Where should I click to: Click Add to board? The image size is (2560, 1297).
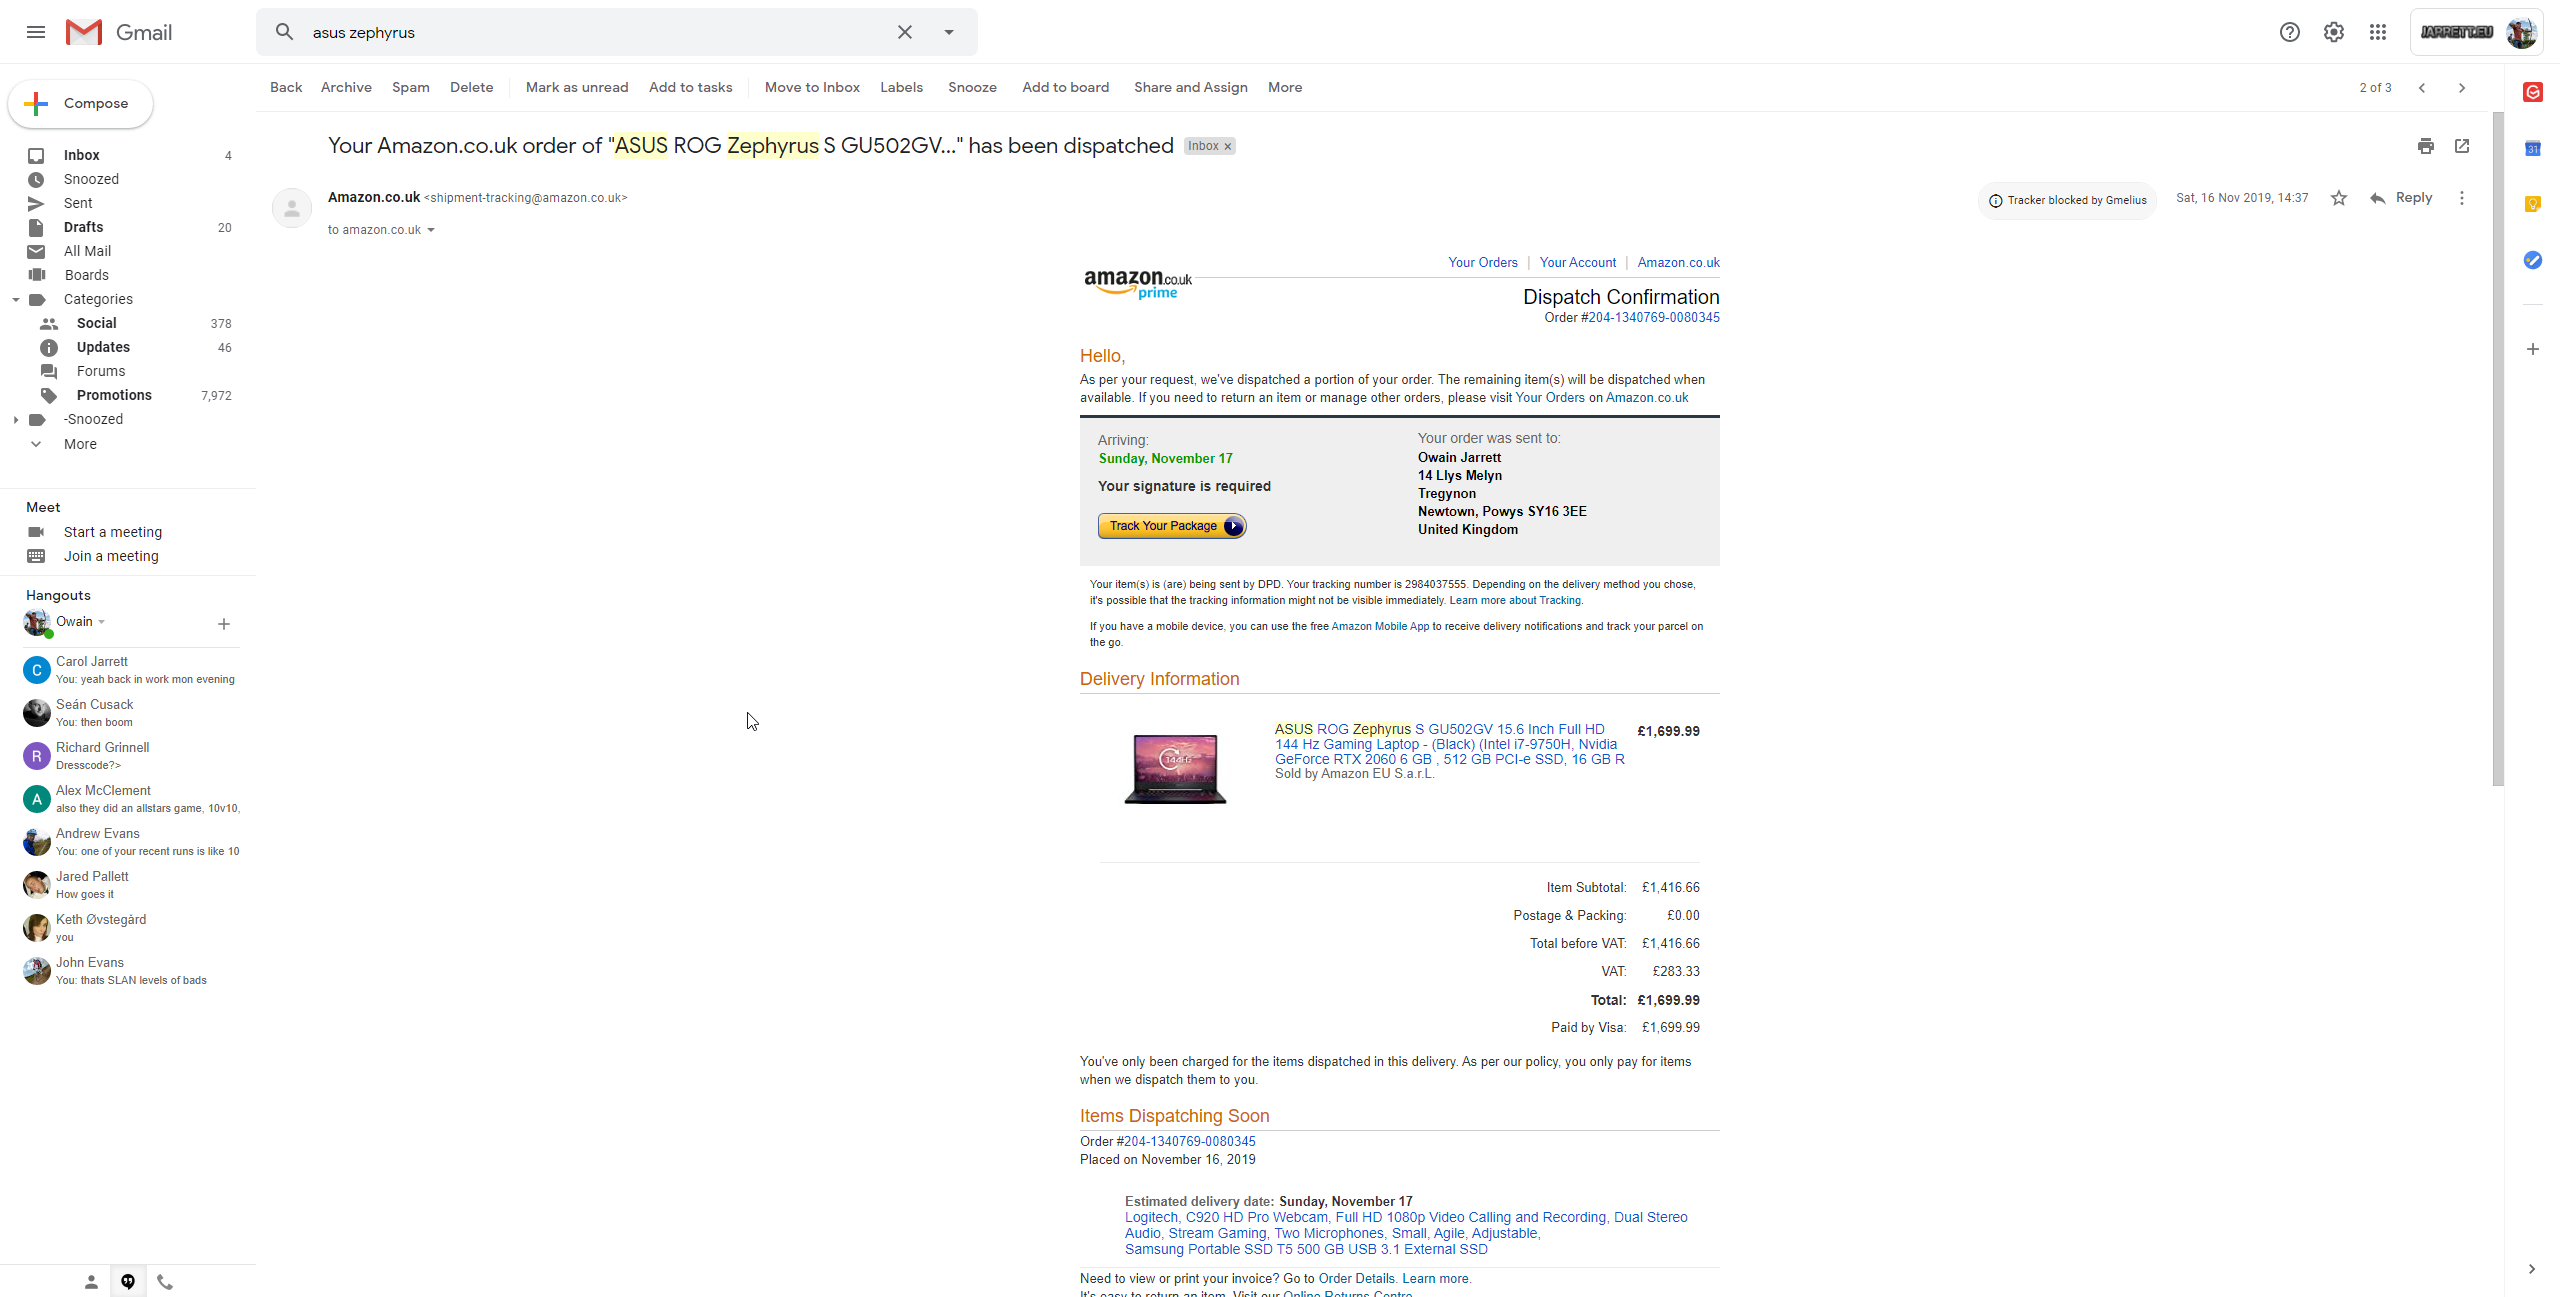[x=1066, y=87]
